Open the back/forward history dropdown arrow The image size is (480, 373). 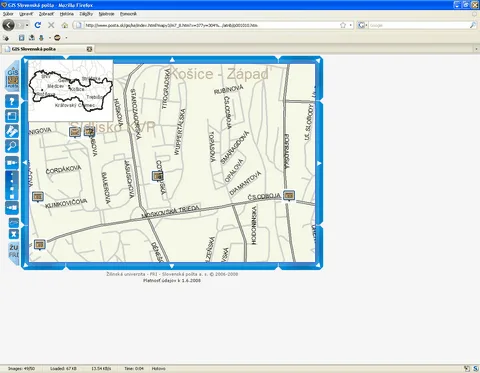[27, 25]
